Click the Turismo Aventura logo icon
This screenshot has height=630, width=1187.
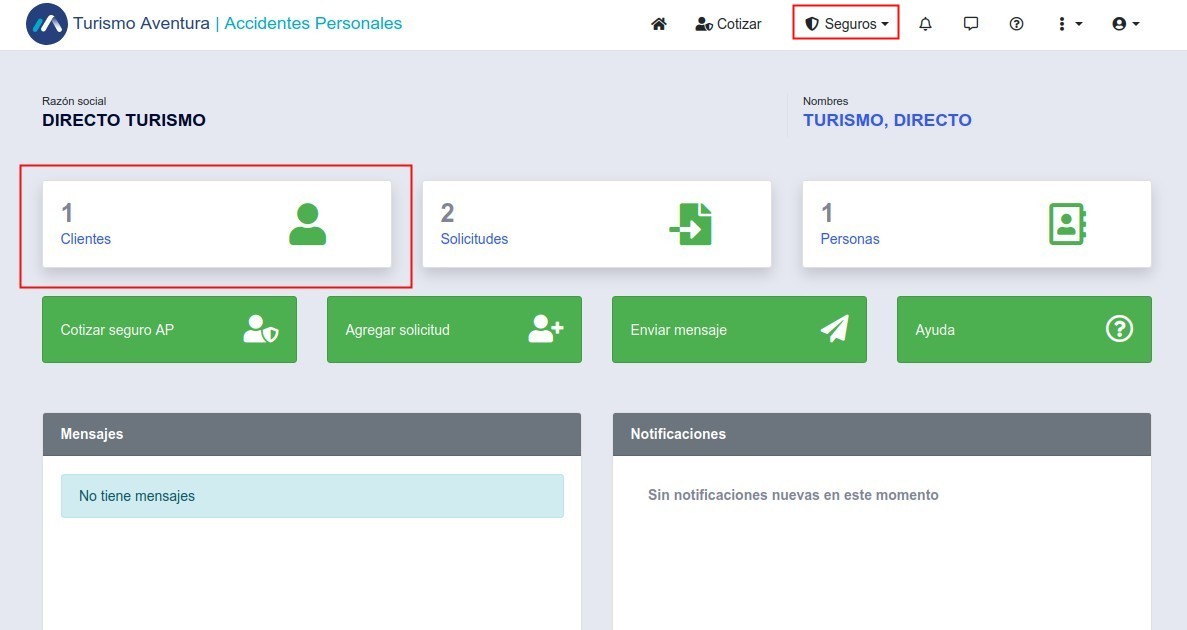(47, 24)
